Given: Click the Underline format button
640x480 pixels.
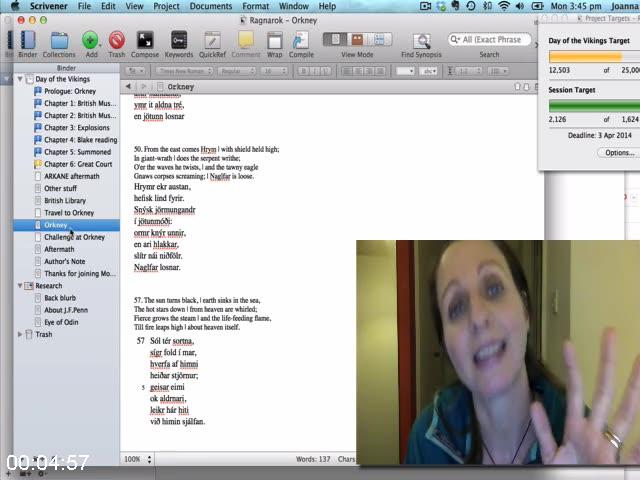Looking at the screenshot, I should 325,71.
